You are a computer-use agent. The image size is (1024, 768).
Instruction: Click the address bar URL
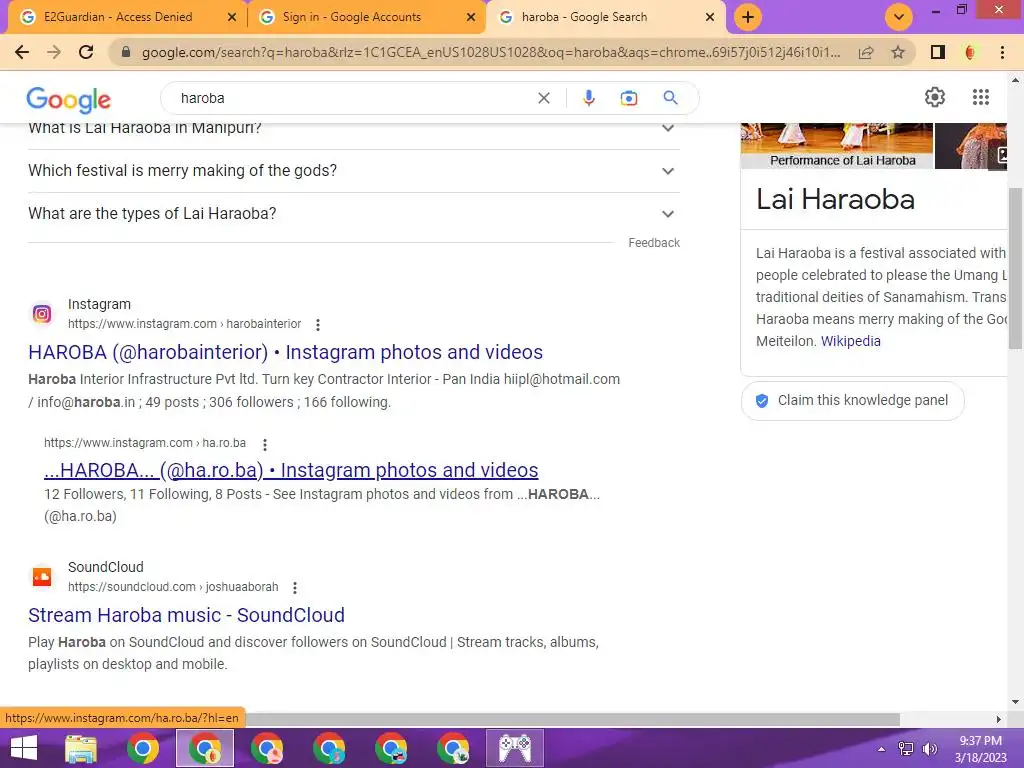click(491, 52)
